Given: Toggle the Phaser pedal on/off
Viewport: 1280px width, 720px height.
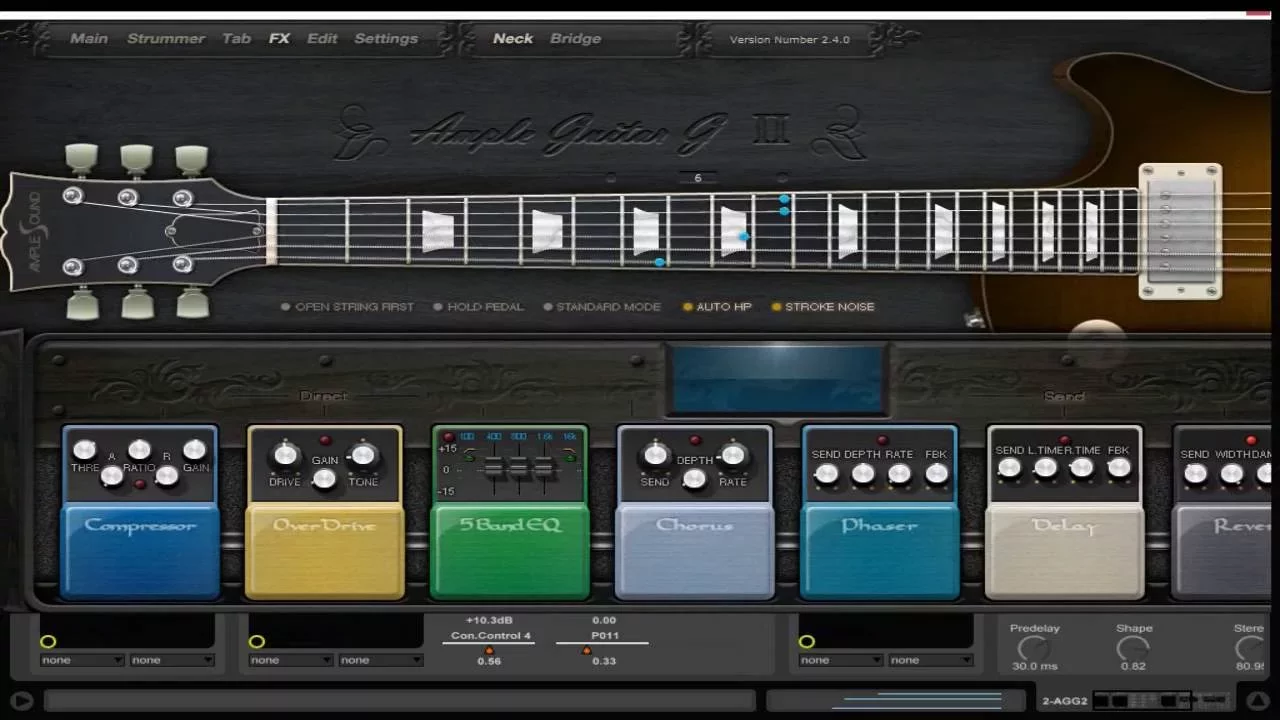Looking at the screenshot, I should (x=880, y=552).
